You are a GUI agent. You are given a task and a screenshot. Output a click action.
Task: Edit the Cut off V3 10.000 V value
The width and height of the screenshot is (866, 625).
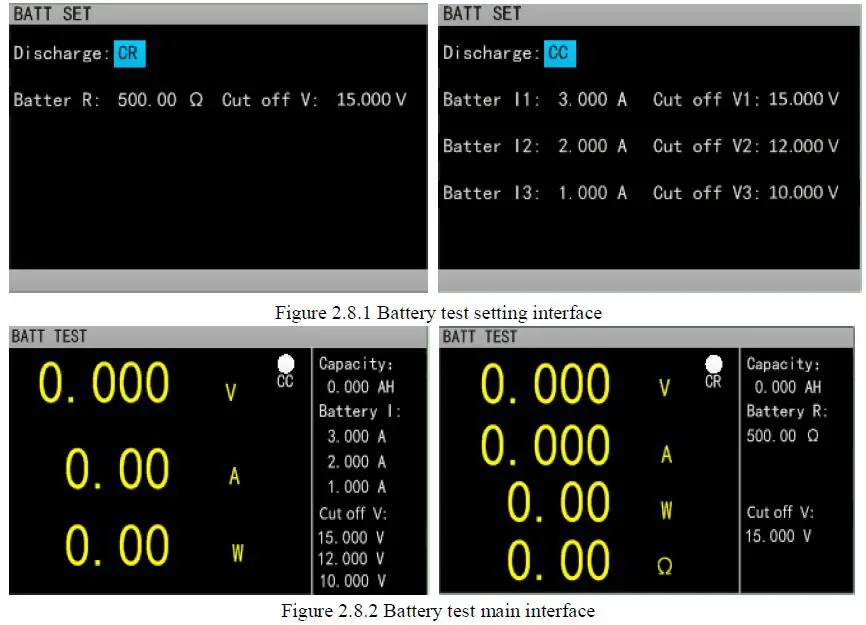click(x=803, y=192)
